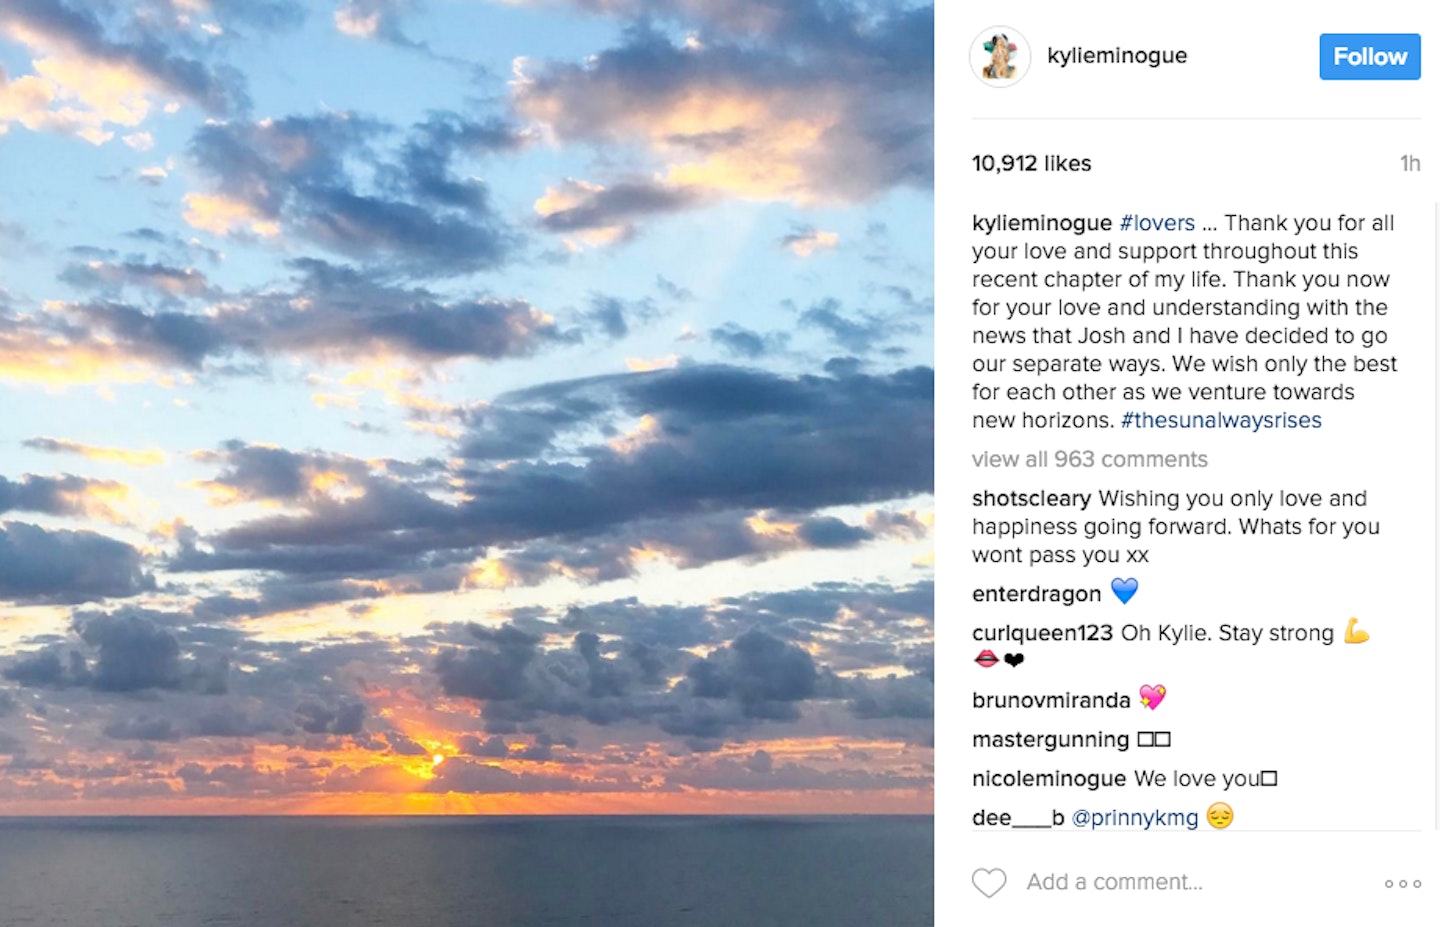Expand view all 963 comments
This screenshot has width=1440, height=927.
1090,459
